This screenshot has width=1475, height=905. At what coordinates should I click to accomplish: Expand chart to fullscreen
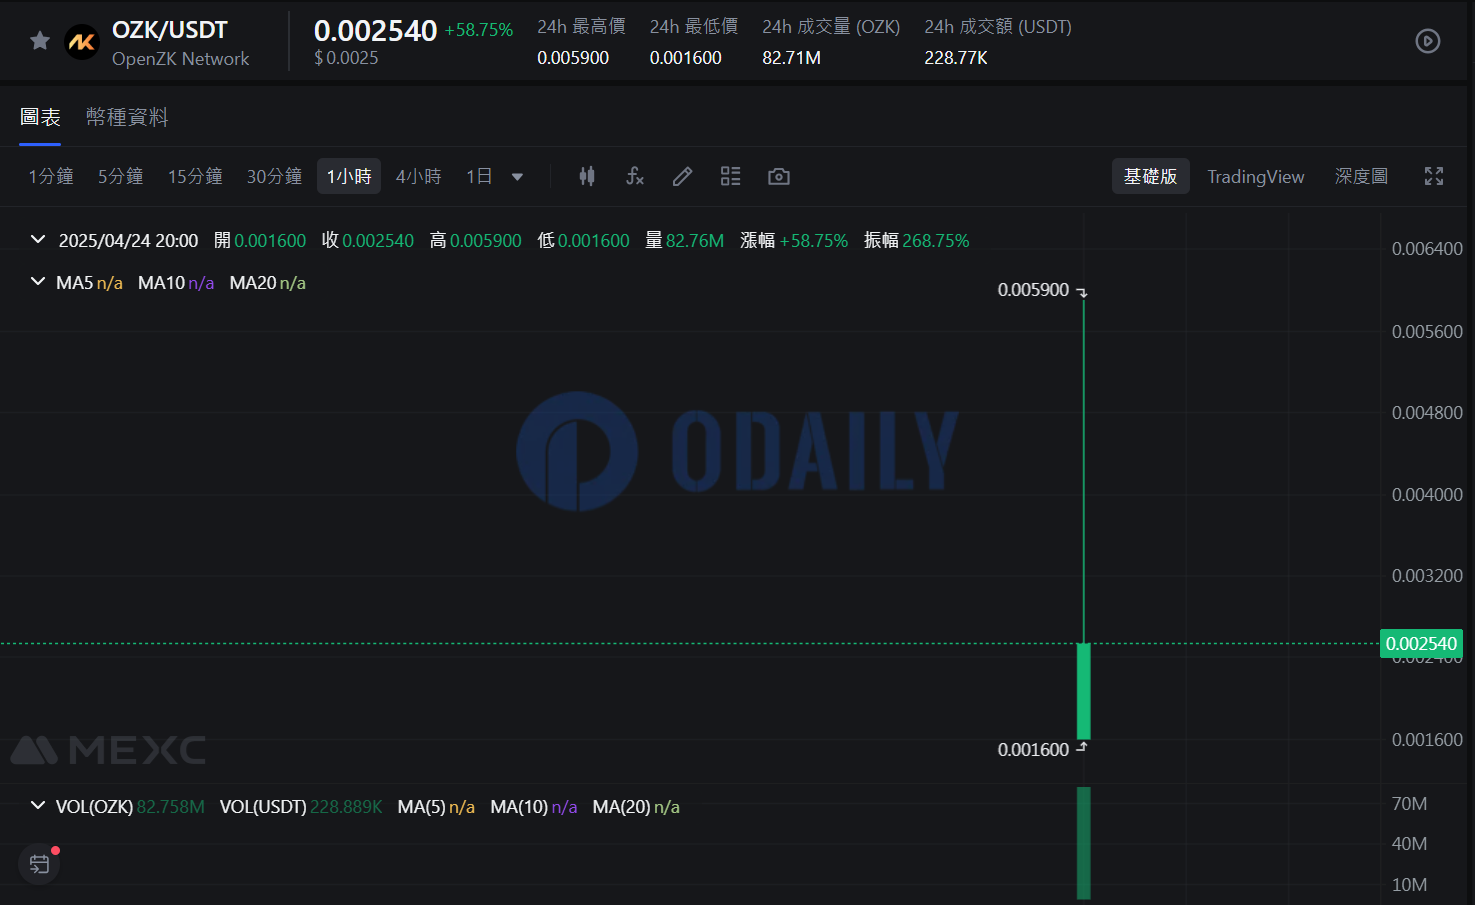1434,176
